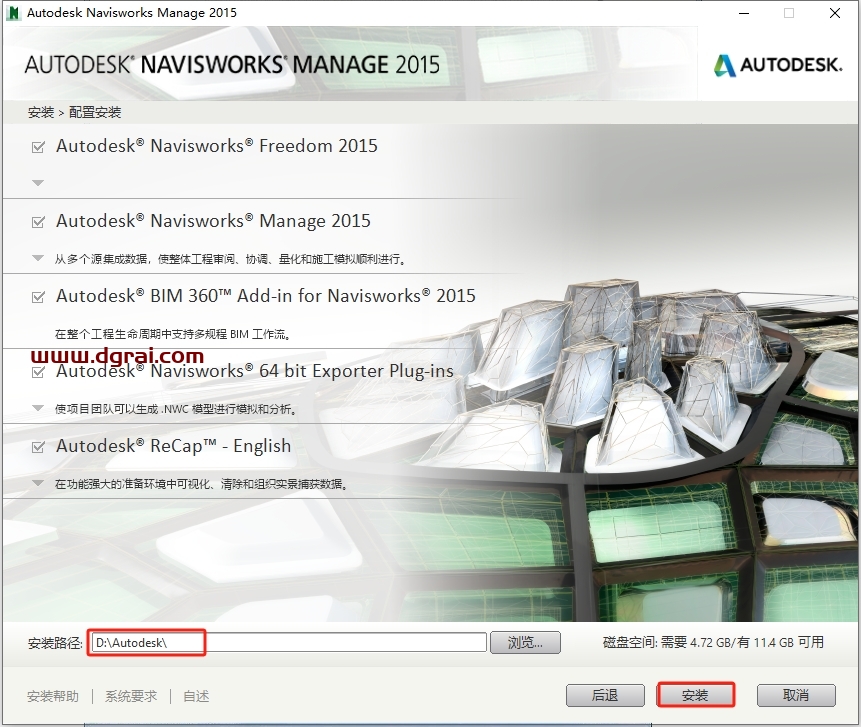Click the Navisworks app icon in title bar
Screen dimensions: 861x727
pos(13,13)
